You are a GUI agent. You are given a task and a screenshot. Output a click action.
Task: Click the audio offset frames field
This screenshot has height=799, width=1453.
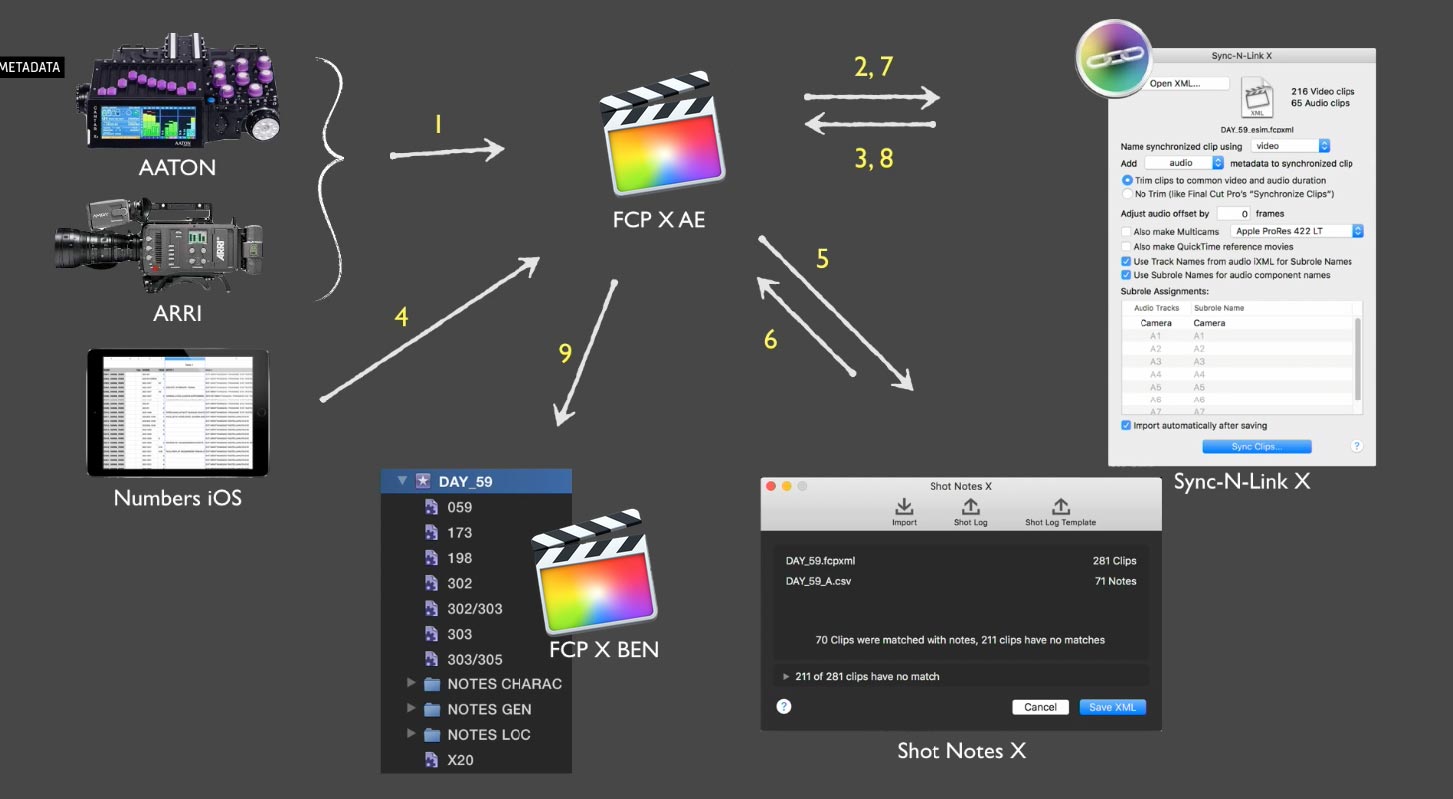(1233, 214)
